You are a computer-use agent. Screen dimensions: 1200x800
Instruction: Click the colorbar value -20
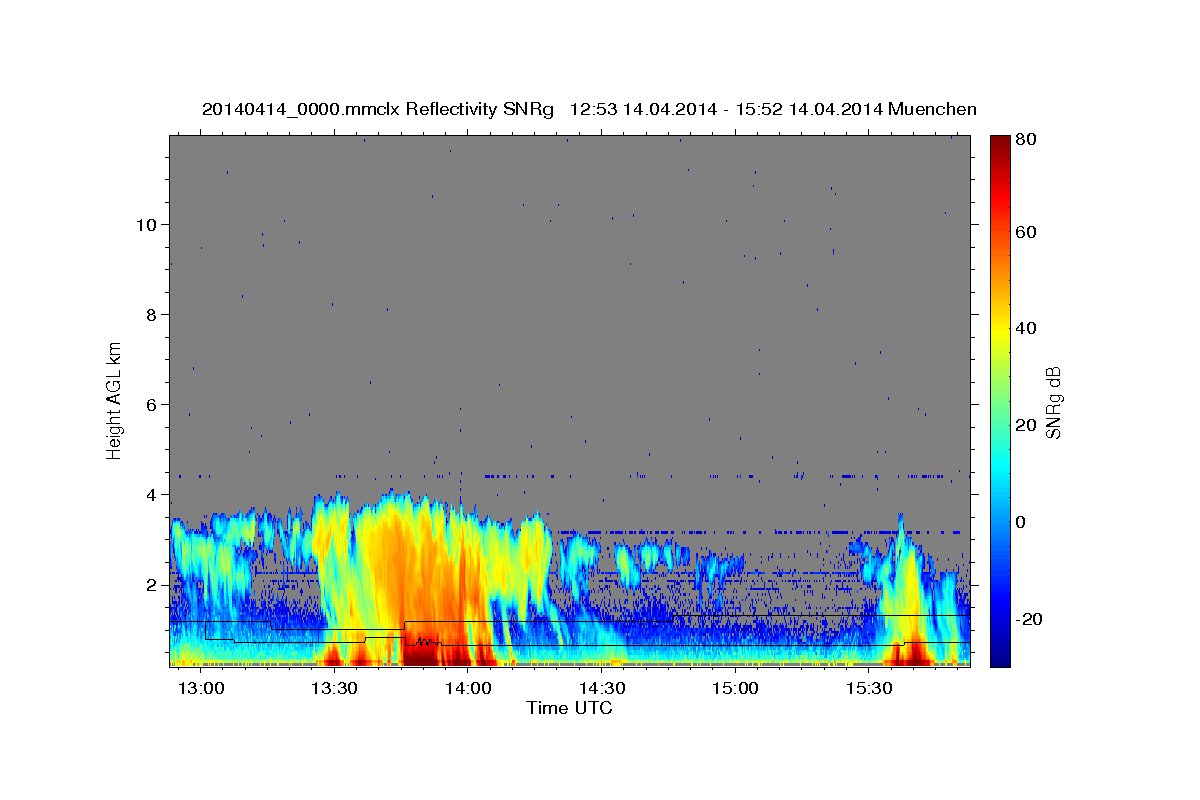coord(1029,619)
